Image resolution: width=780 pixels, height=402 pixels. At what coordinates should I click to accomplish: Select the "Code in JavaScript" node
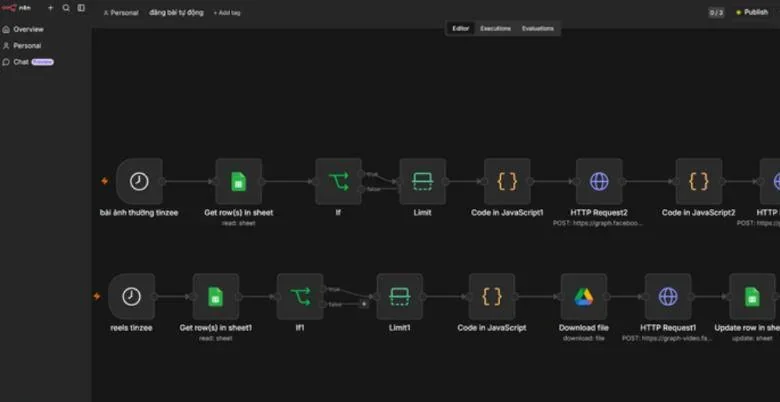coord(491,297)
